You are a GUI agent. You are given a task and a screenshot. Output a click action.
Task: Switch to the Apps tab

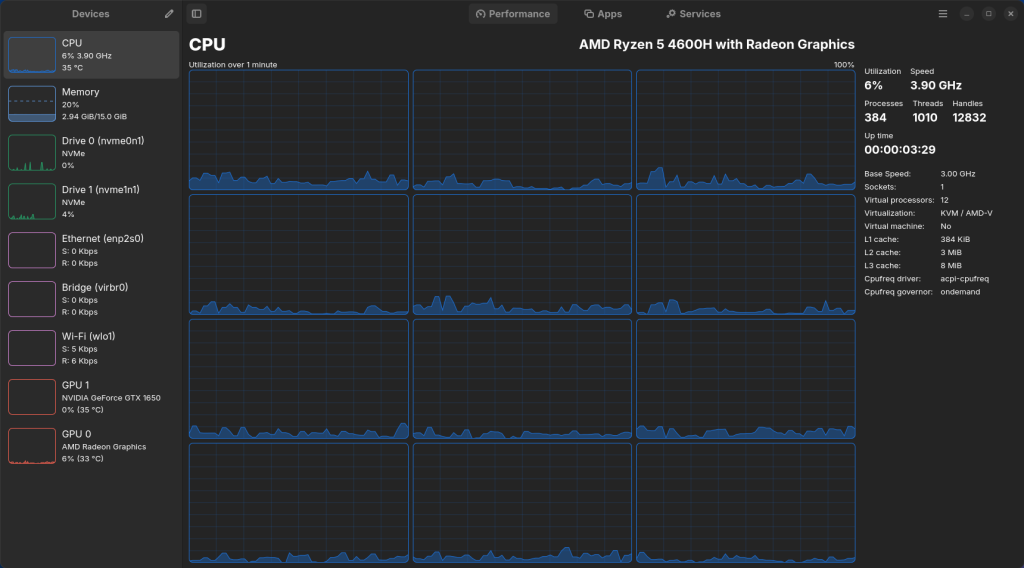(x=603, y=14)
